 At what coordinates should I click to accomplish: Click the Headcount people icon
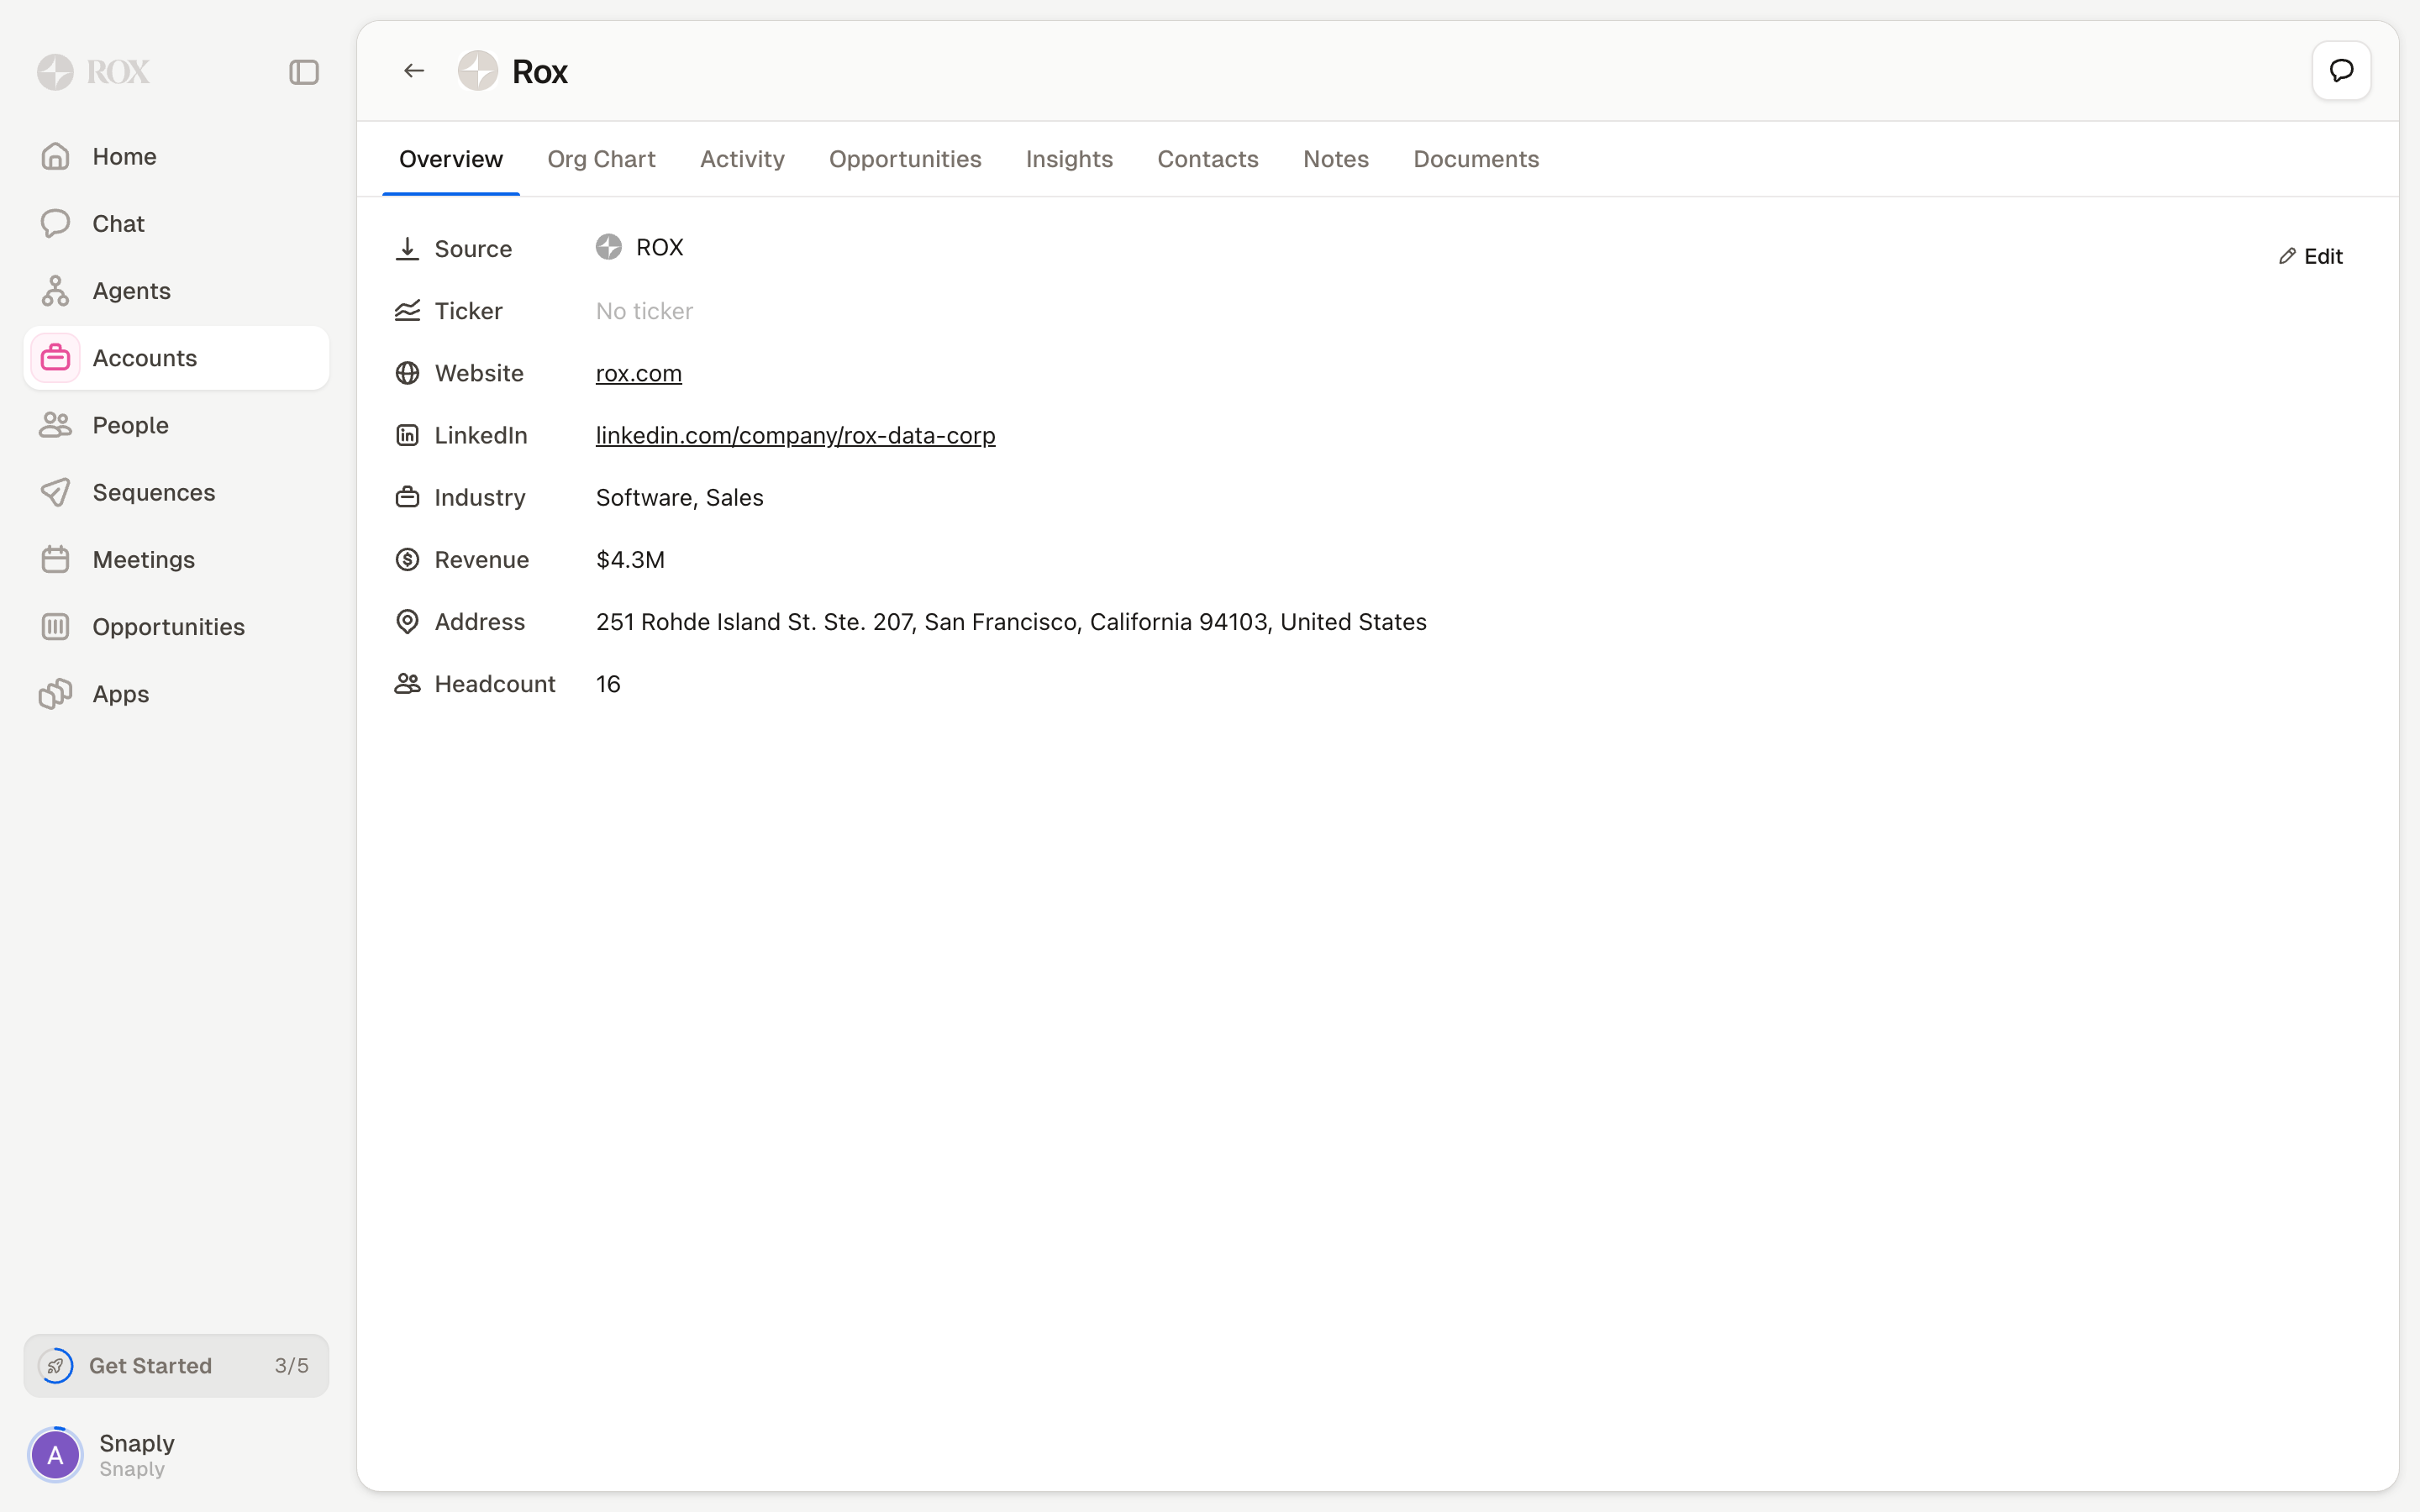pos(407,684)
